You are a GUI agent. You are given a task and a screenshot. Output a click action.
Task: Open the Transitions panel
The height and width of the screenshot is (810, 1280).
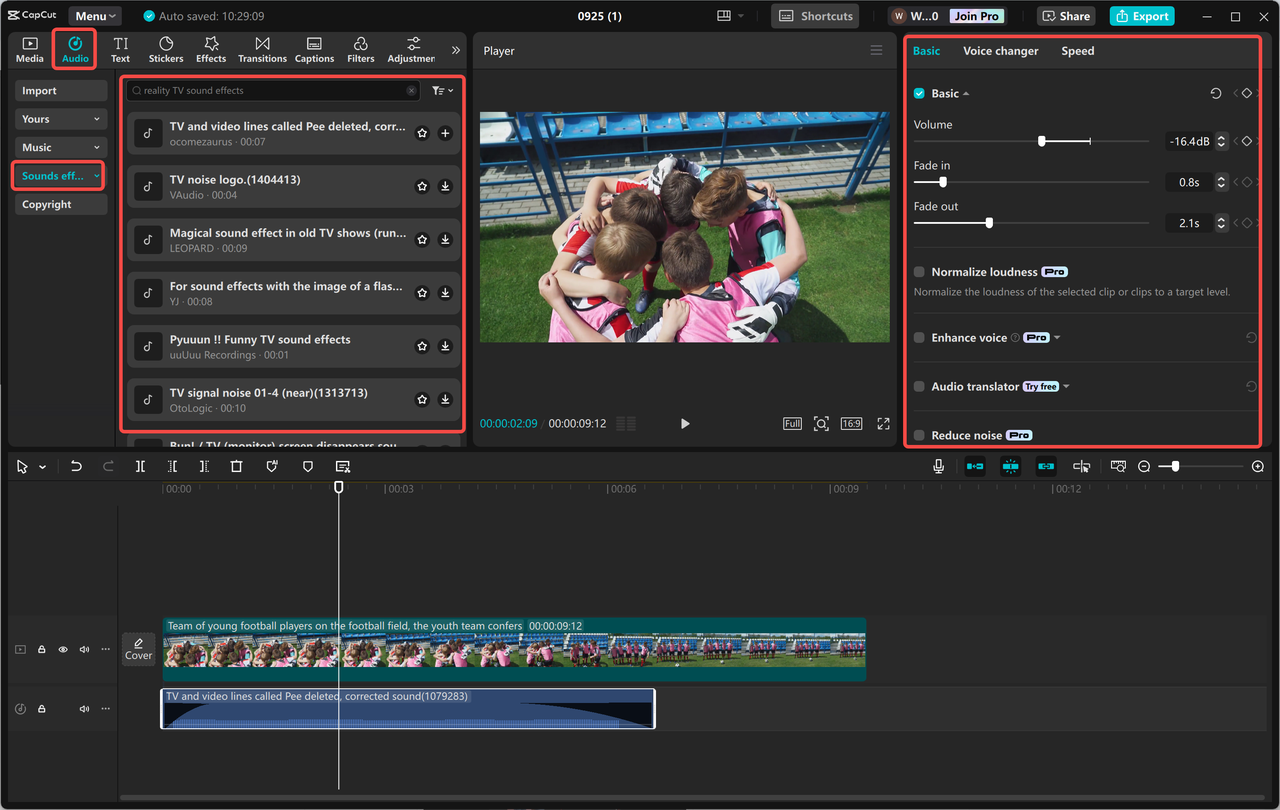coord(262,49)
